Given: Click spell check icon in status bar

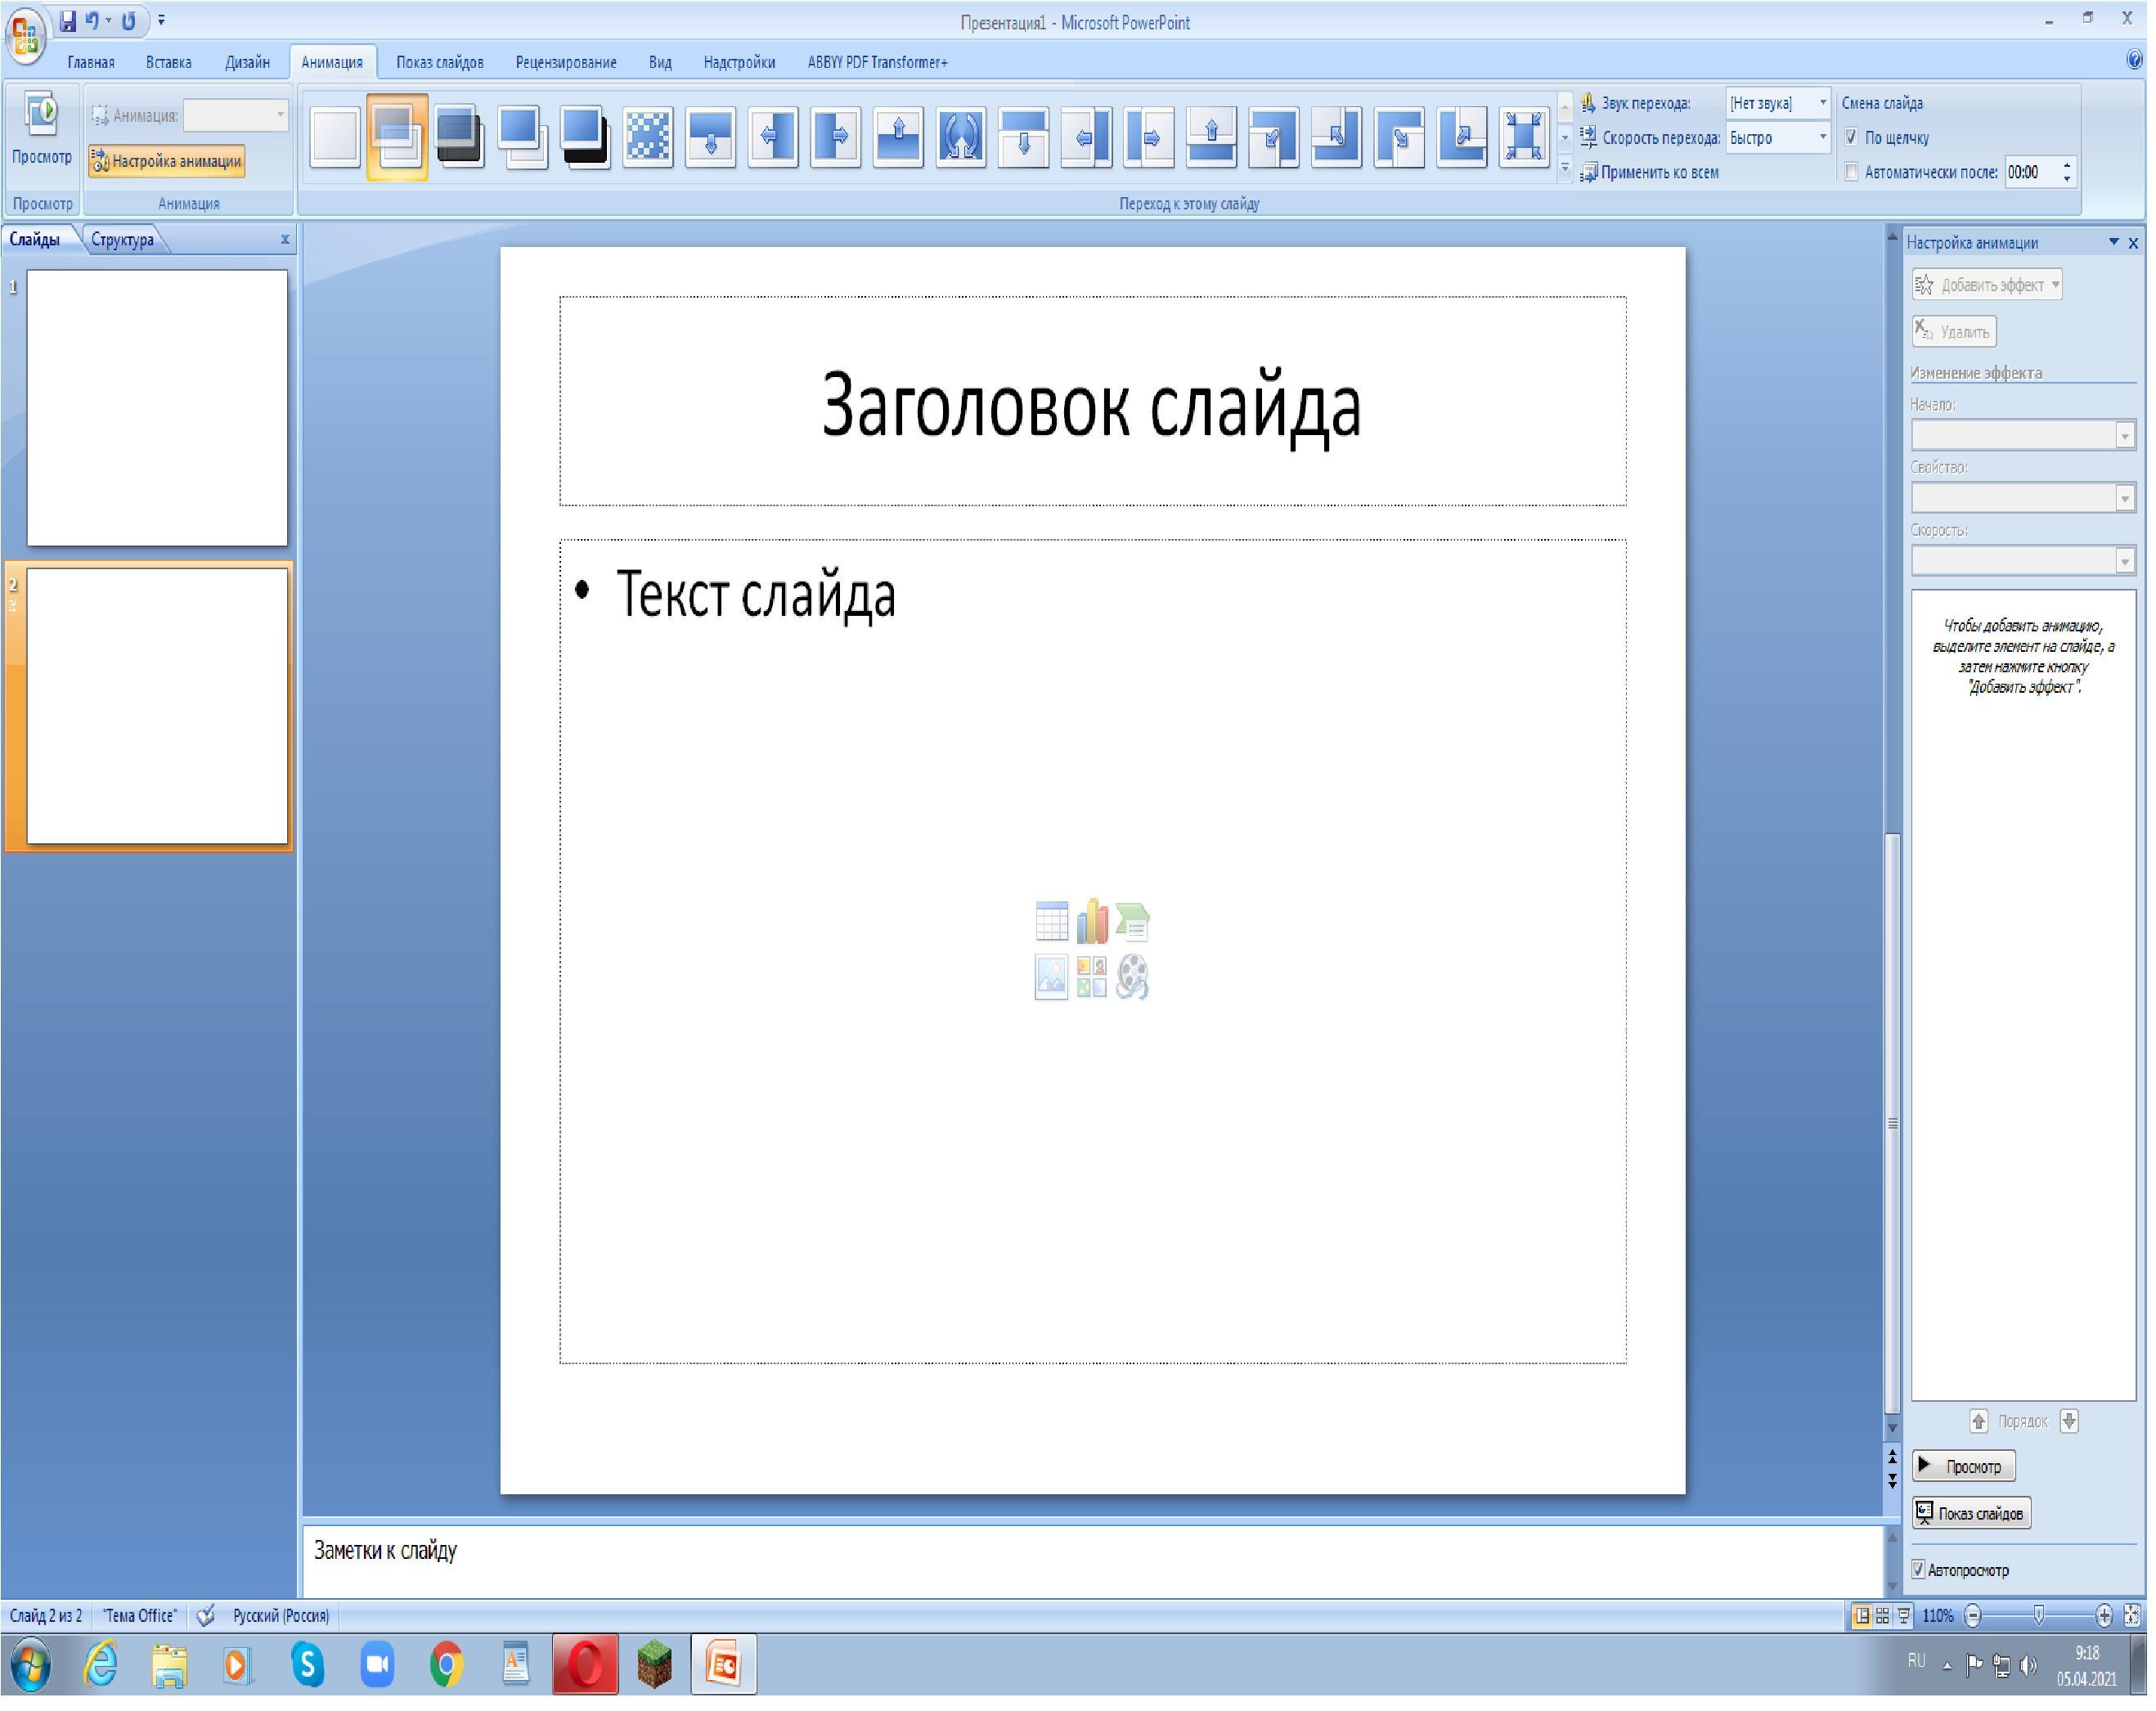Looking at the screenshot, I should pos(206,1616).
